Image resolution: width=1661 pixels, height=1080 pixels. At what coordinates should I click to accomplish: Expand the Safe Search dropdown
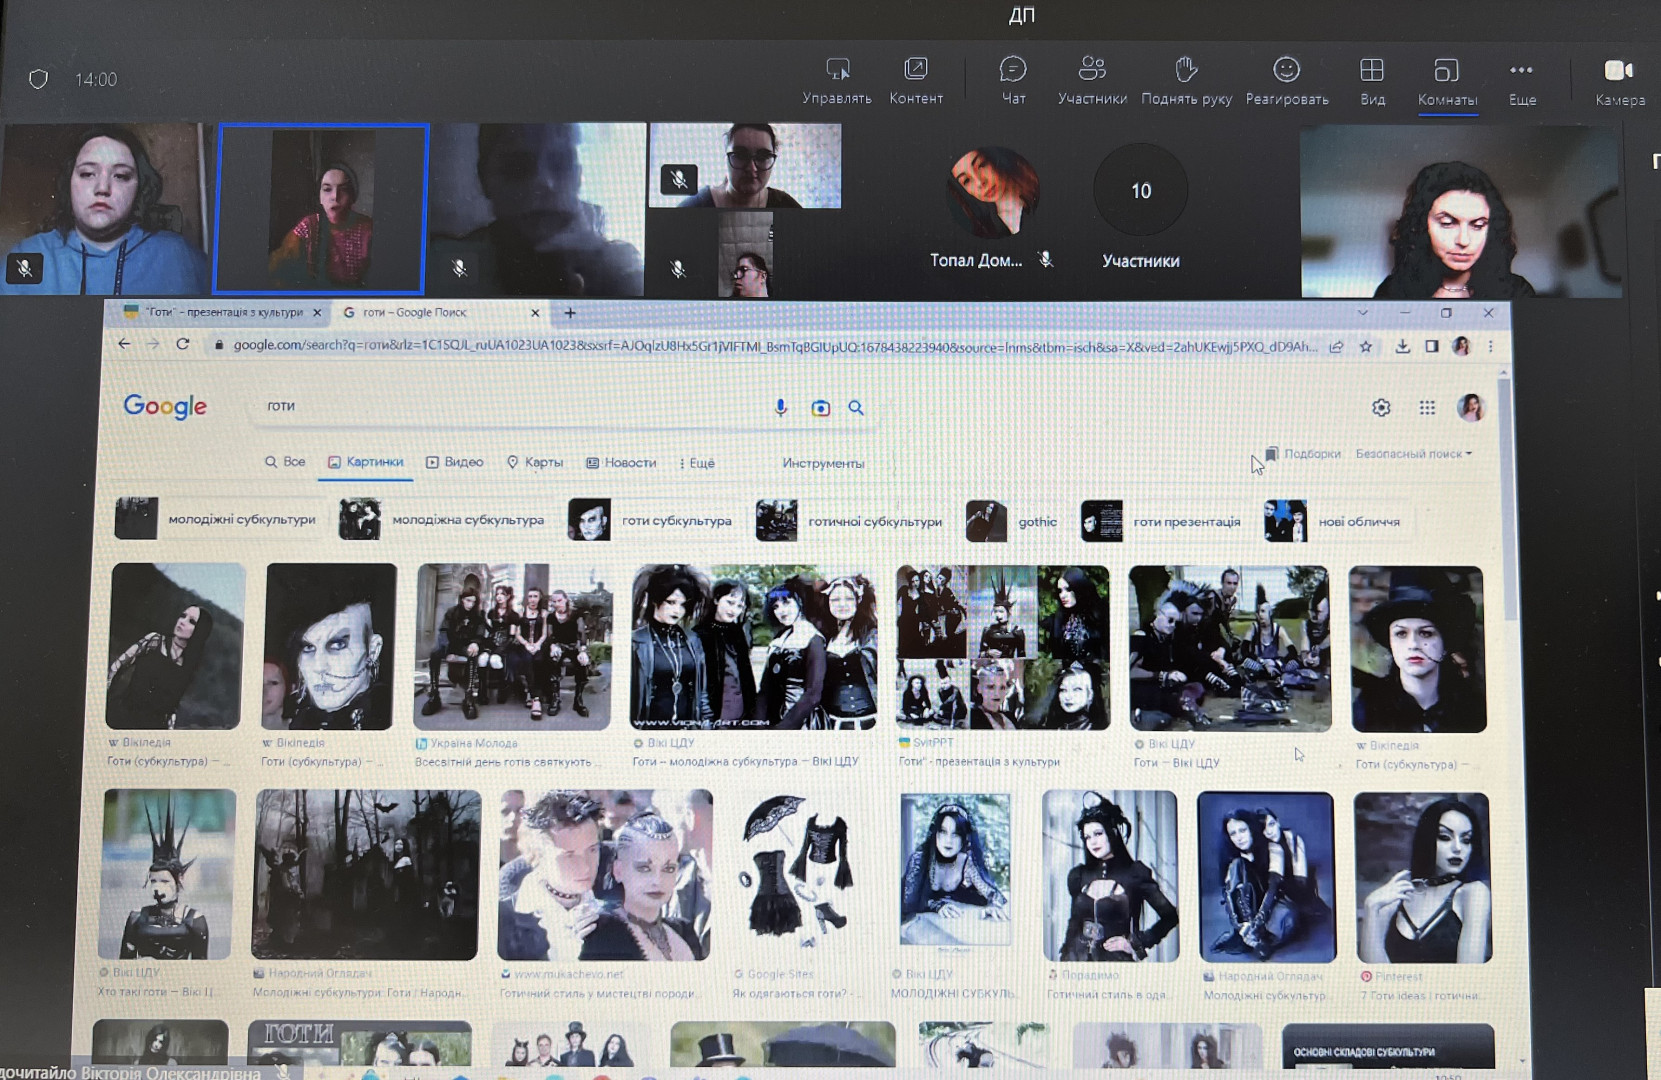click(1413, 454)
